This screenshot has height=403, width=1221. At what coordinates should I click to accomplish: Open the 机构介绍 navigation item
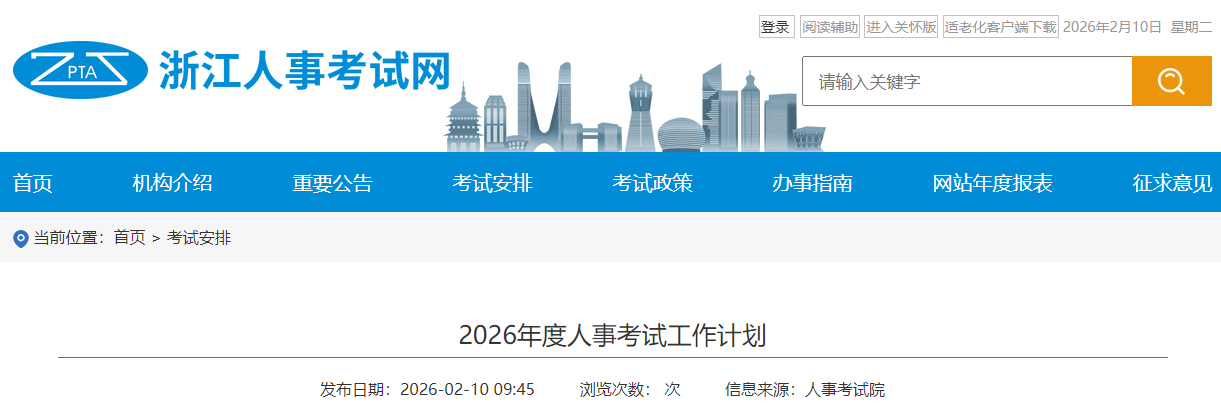[172, 183]
